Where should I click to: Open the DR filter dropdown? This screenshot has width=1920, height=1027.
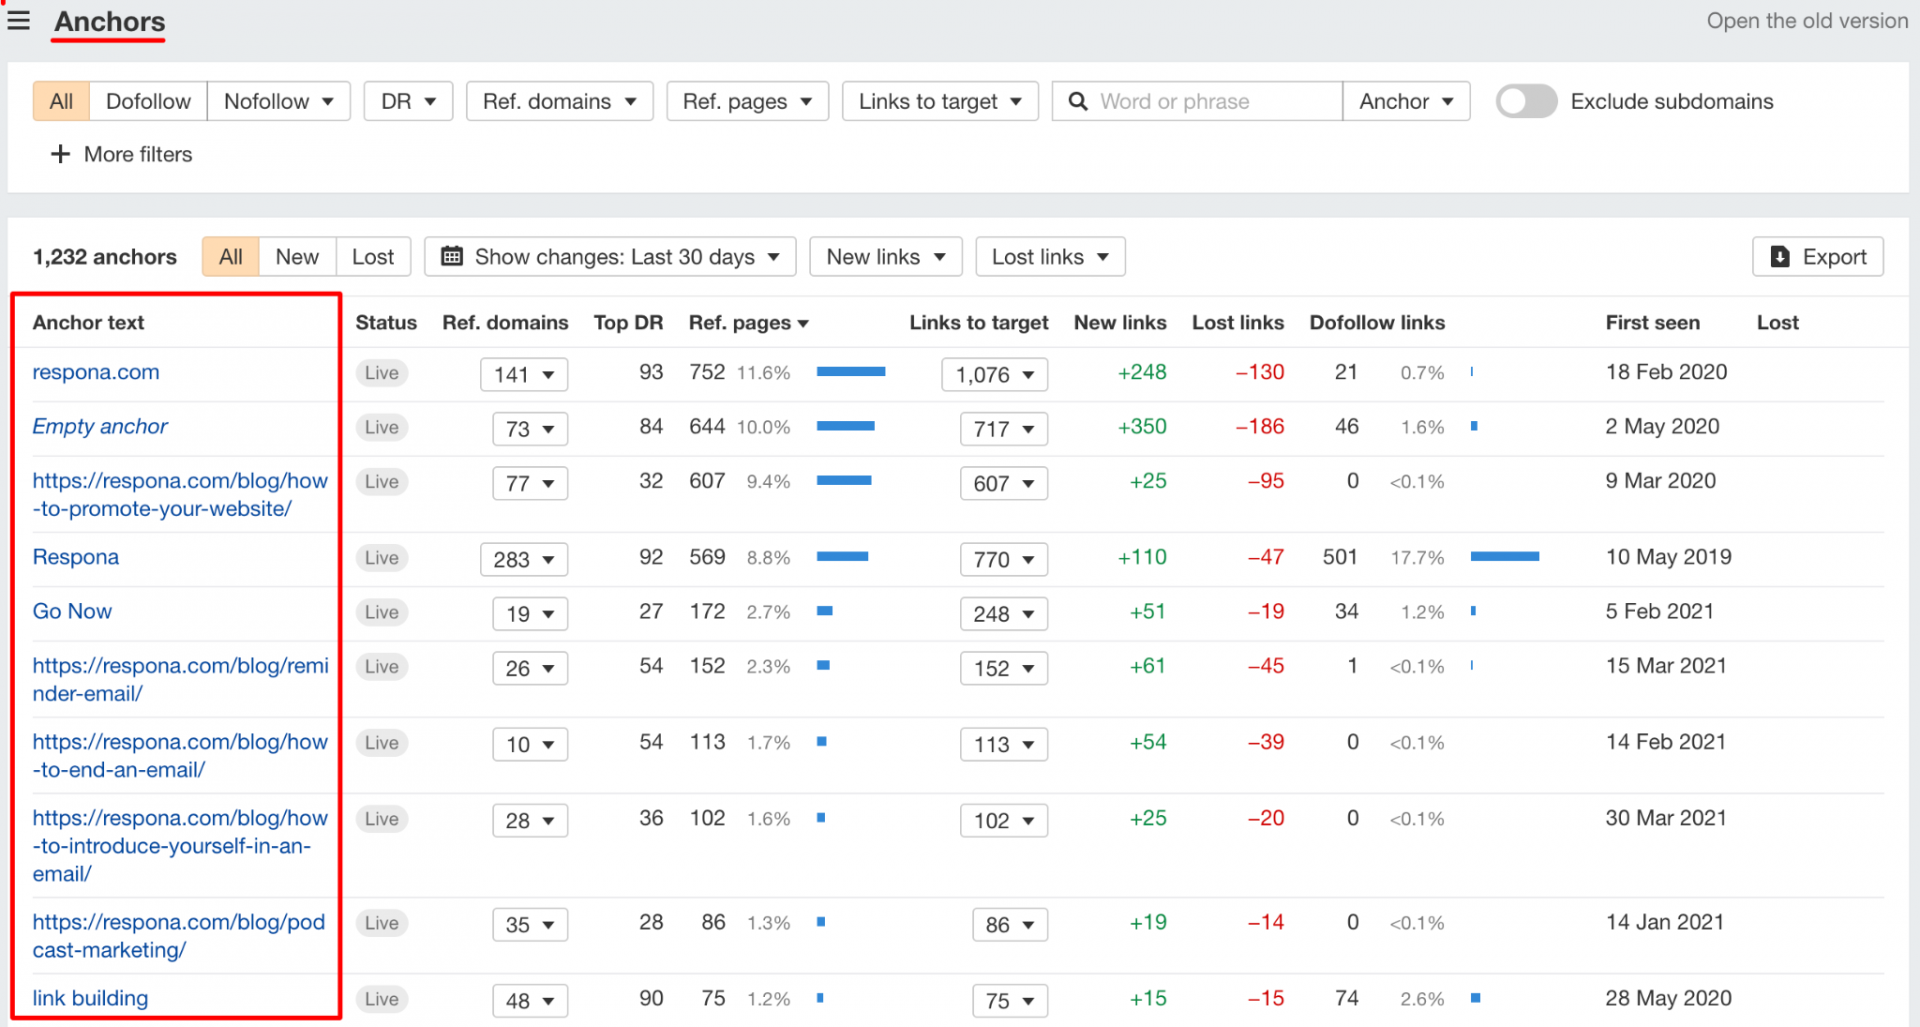point(408,101)
